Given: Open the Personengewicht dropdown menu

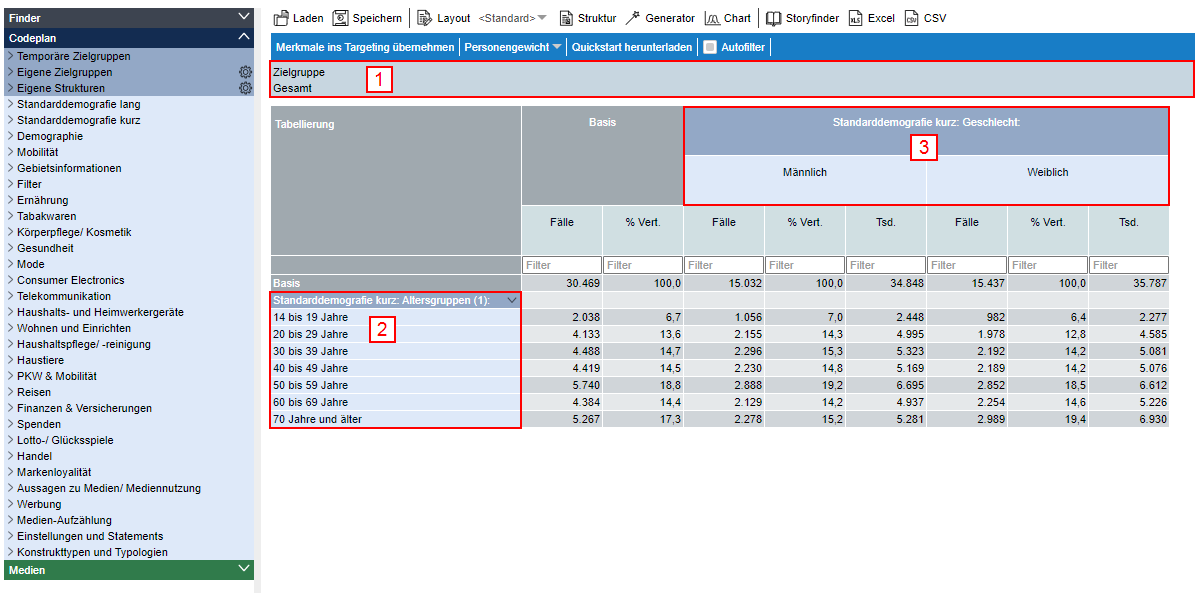Looking at the screenshot, I should point(513,47).
